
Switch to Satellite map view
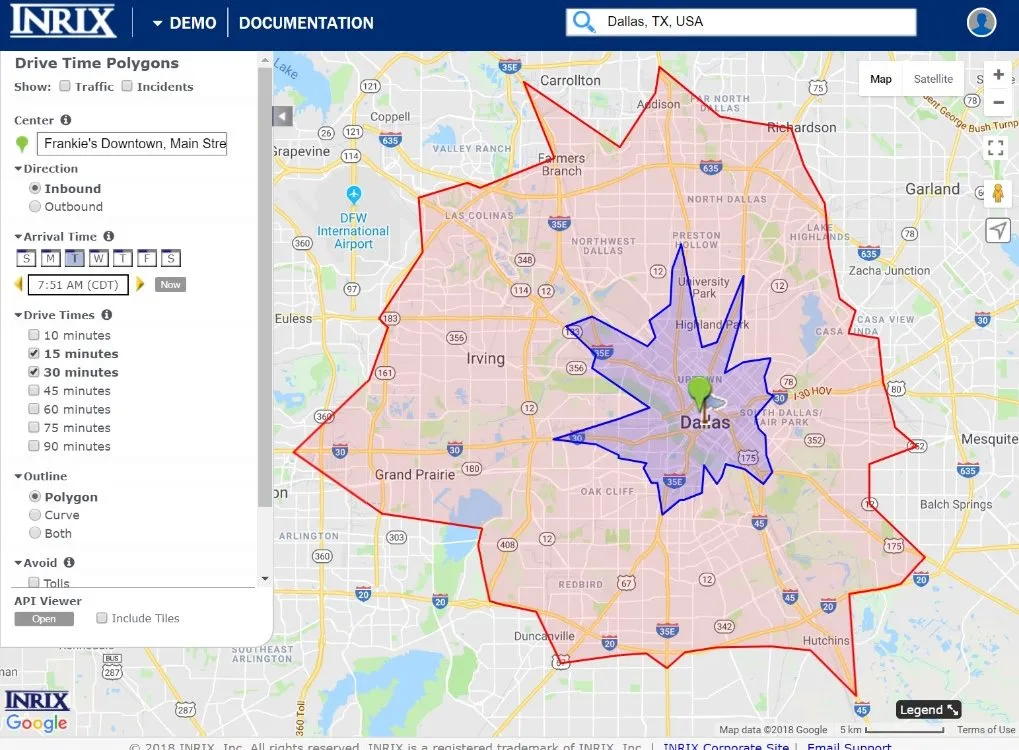pos(933,79)
